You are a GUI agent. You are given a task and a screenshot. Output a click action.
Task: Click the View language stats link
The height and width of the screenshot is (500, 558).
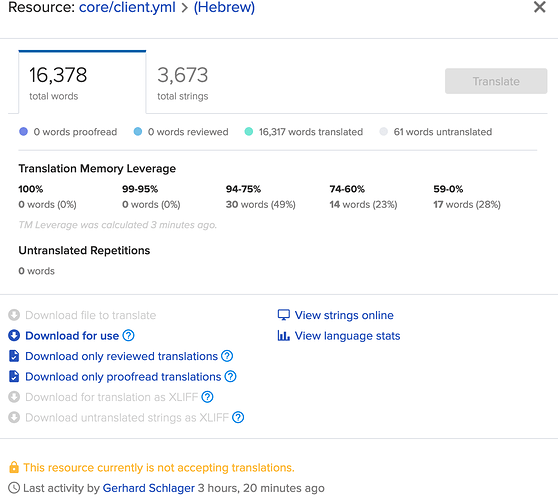[347, 336]
